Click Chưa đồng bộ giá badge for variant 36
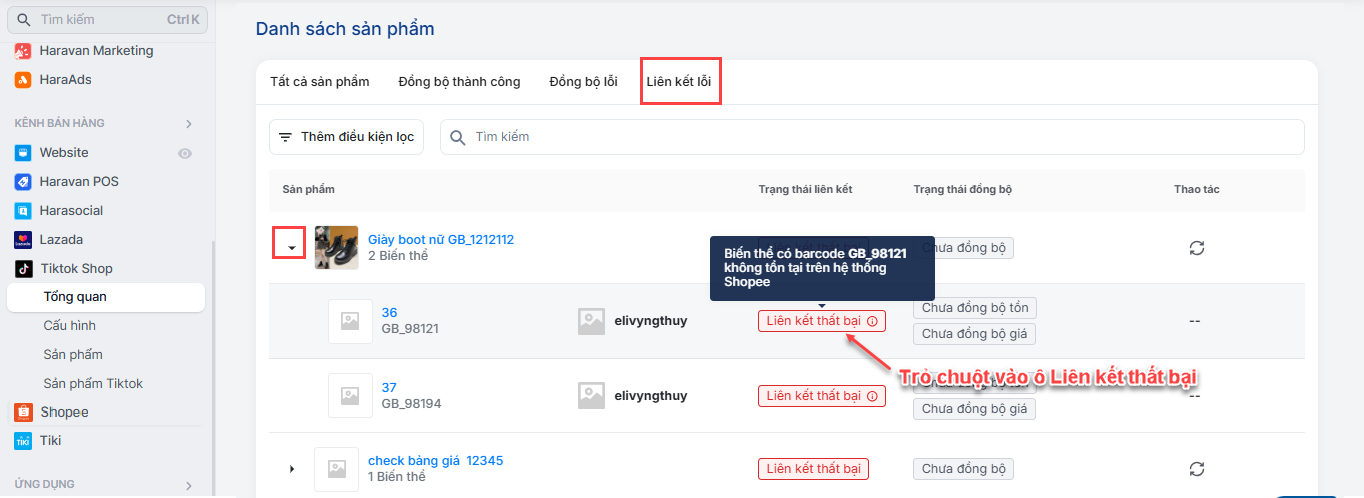 pyautogui.click(x=974, y=334)
